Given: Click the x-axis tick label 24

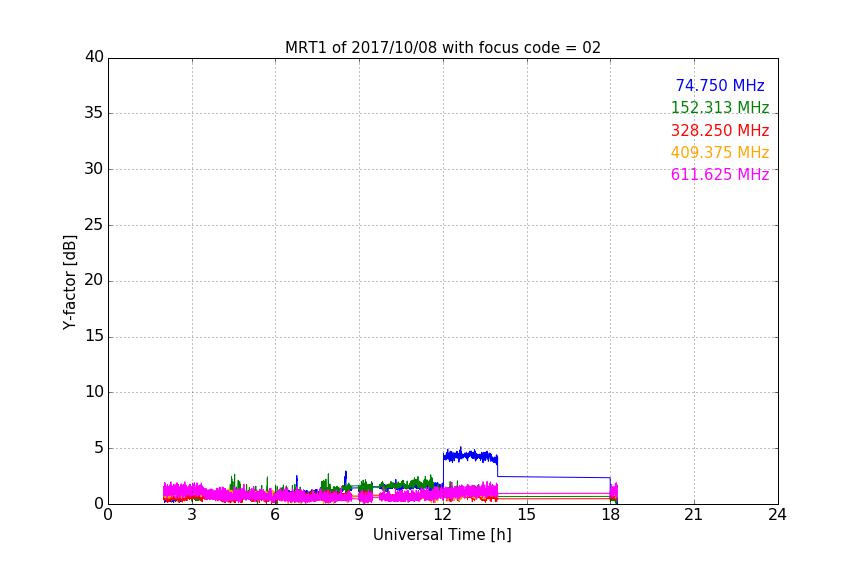Looking at the screenshot, I should point(777,515).
